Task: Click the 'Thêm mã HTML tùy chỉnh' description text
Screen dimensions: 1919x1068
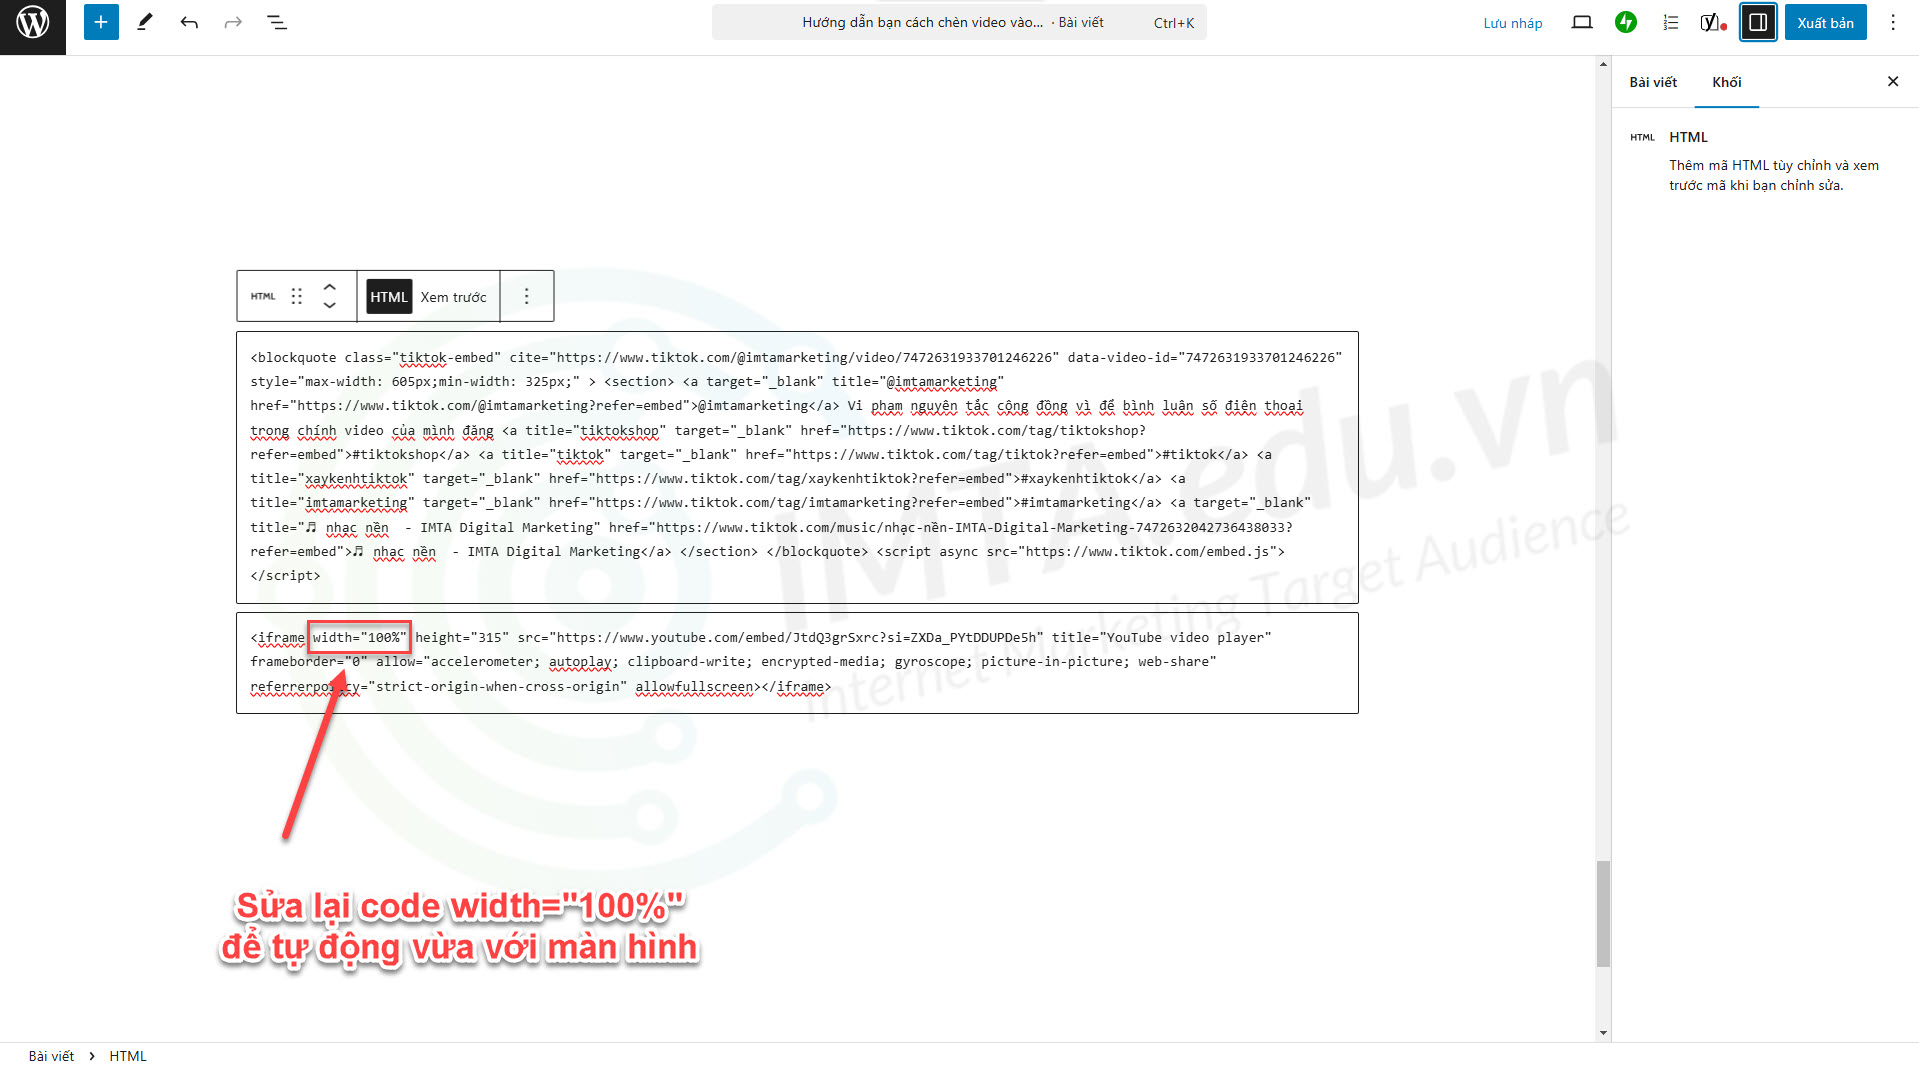Action: [1773, 175]
